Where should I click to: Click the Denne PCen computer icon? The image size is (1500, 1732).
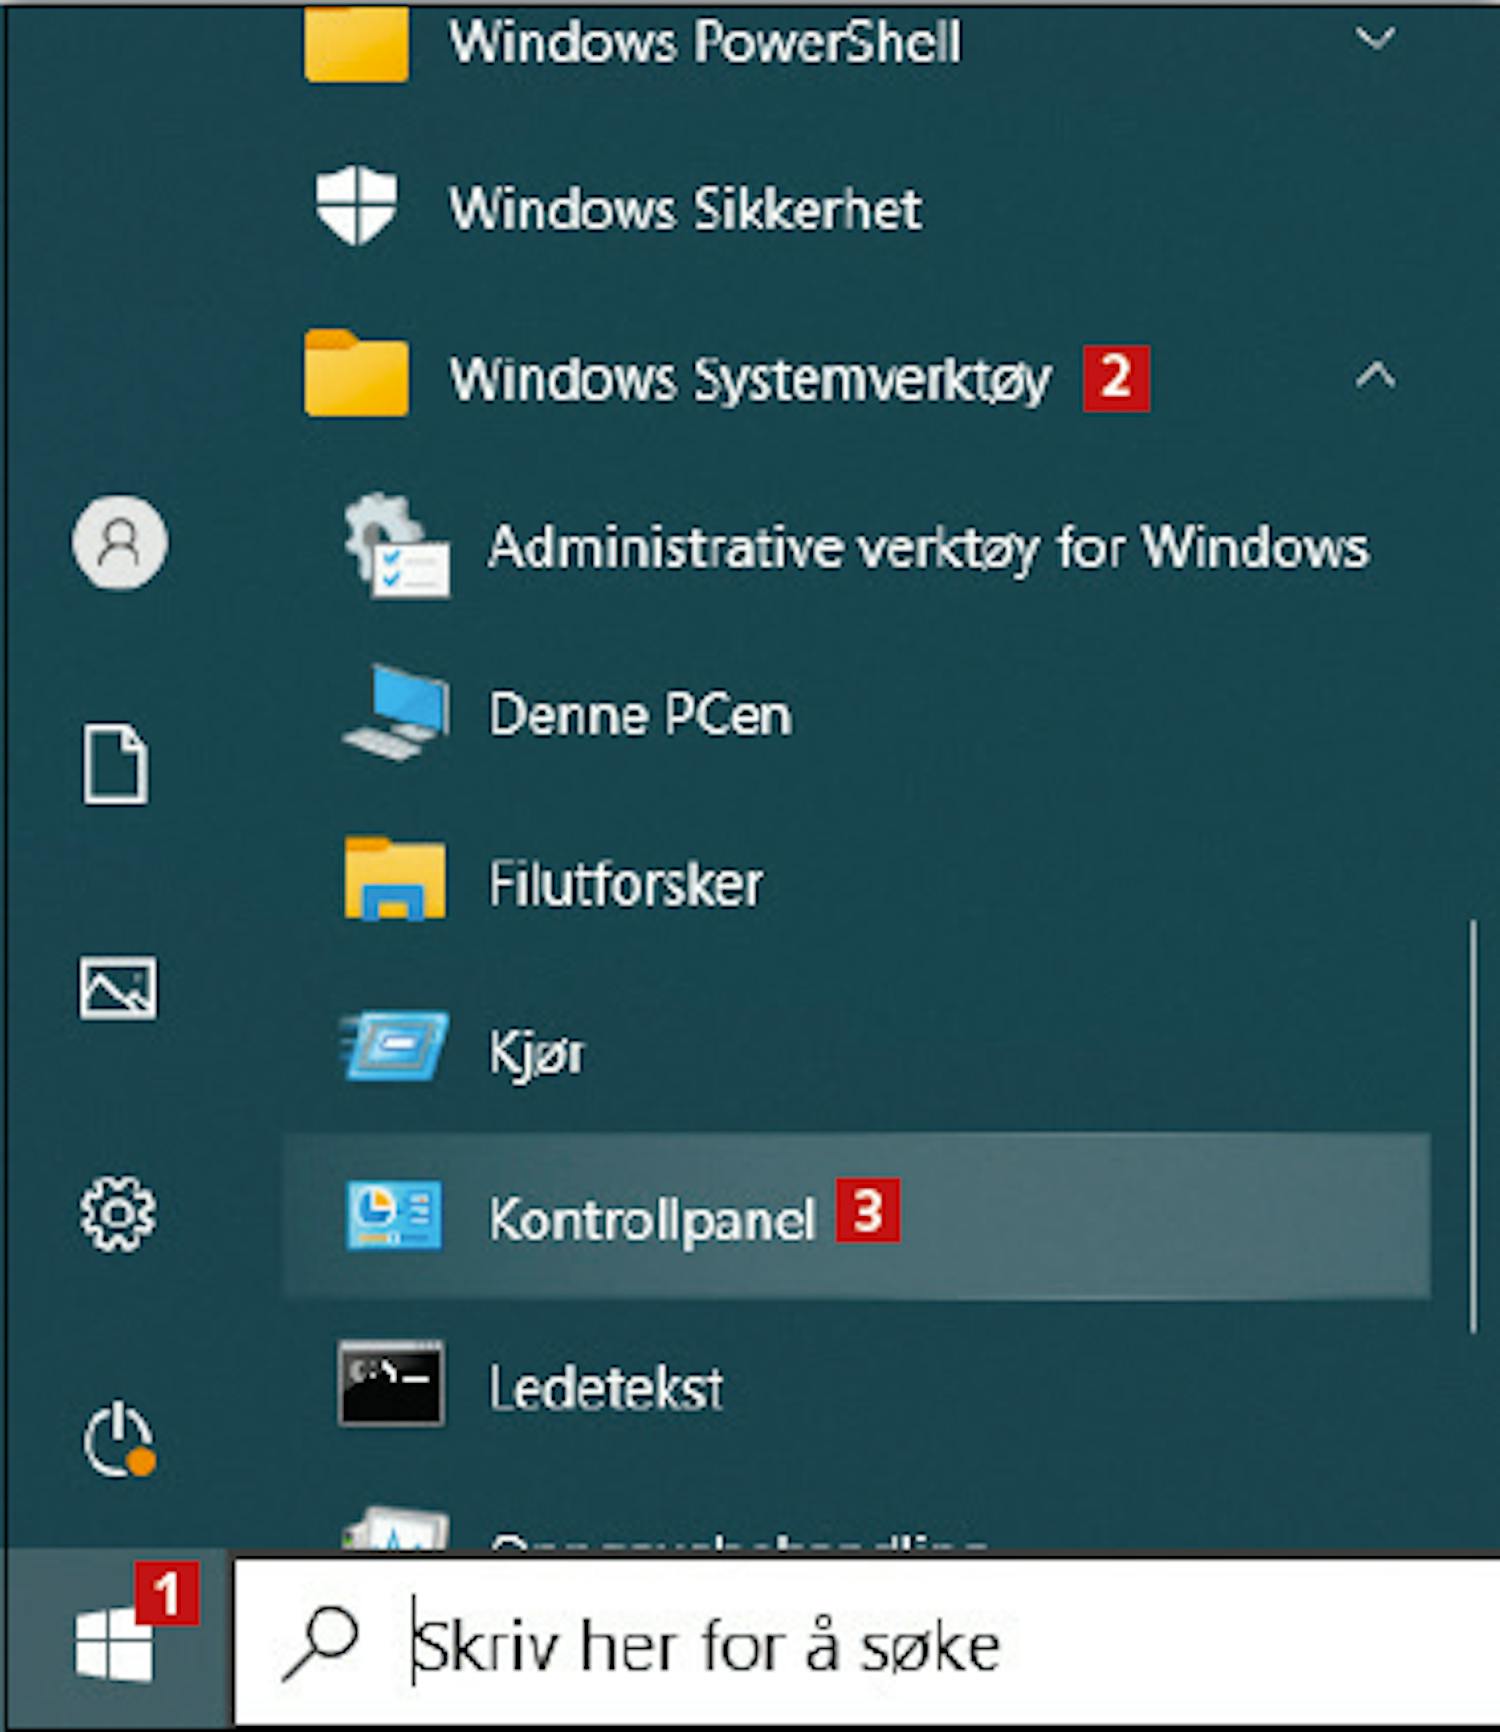click(x=396, y=712)
